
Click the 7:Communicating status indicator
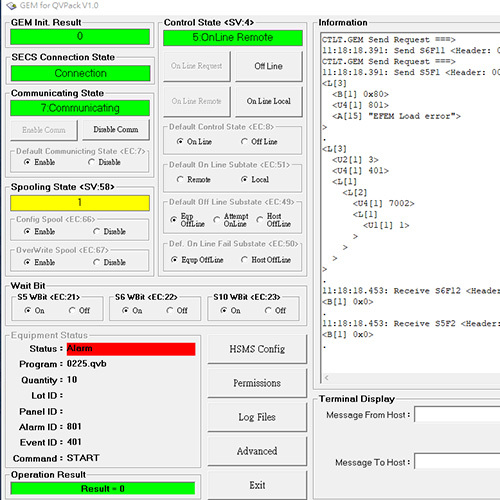click(80, 108)
